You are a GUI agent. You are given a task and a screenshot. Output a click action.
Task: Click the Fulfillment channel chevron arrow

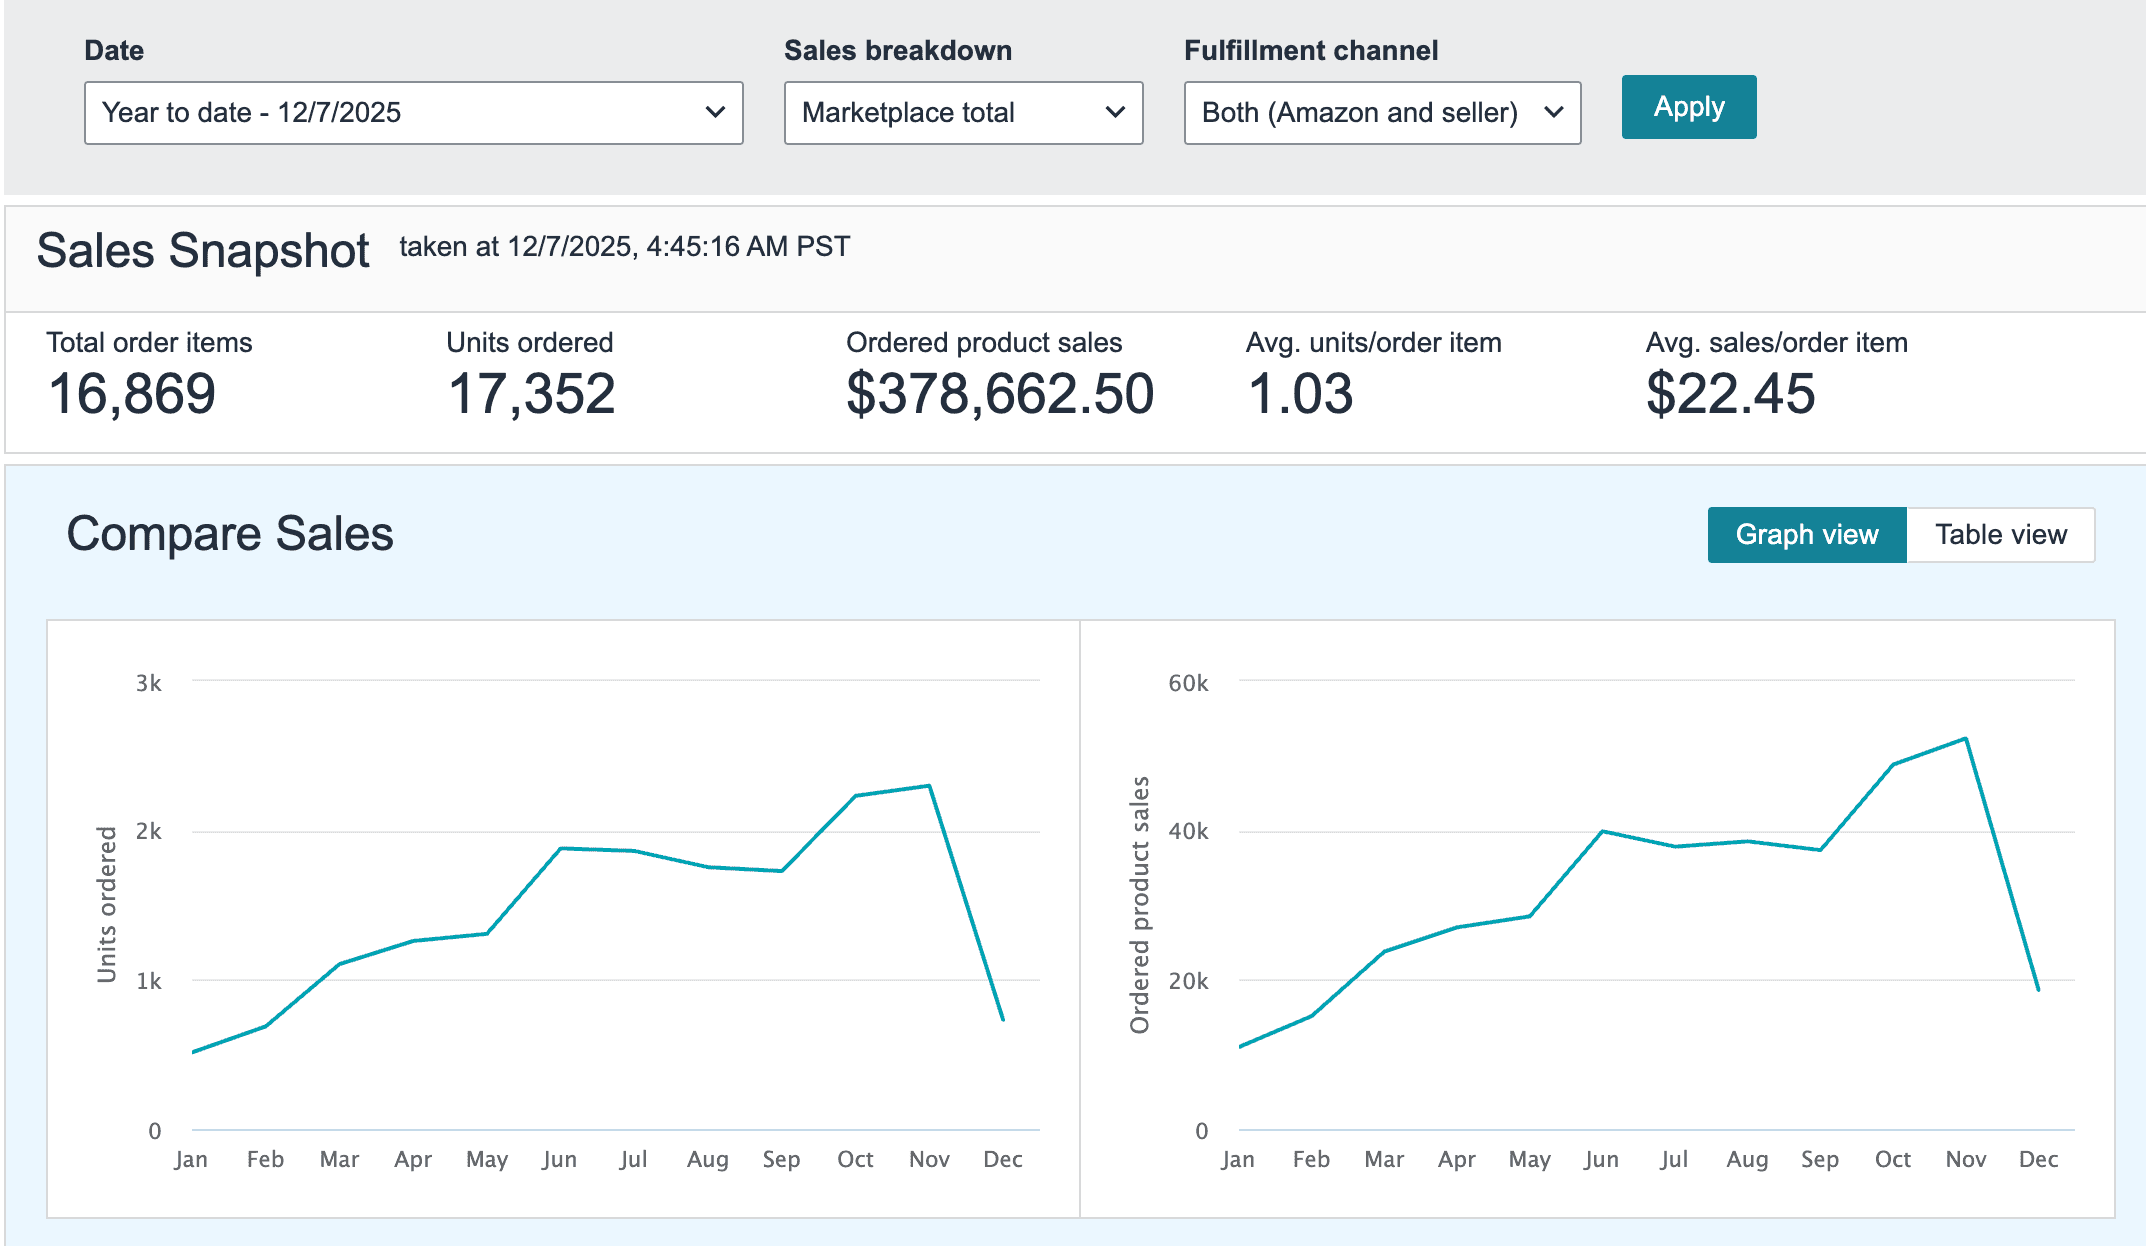pos(1552,112)
